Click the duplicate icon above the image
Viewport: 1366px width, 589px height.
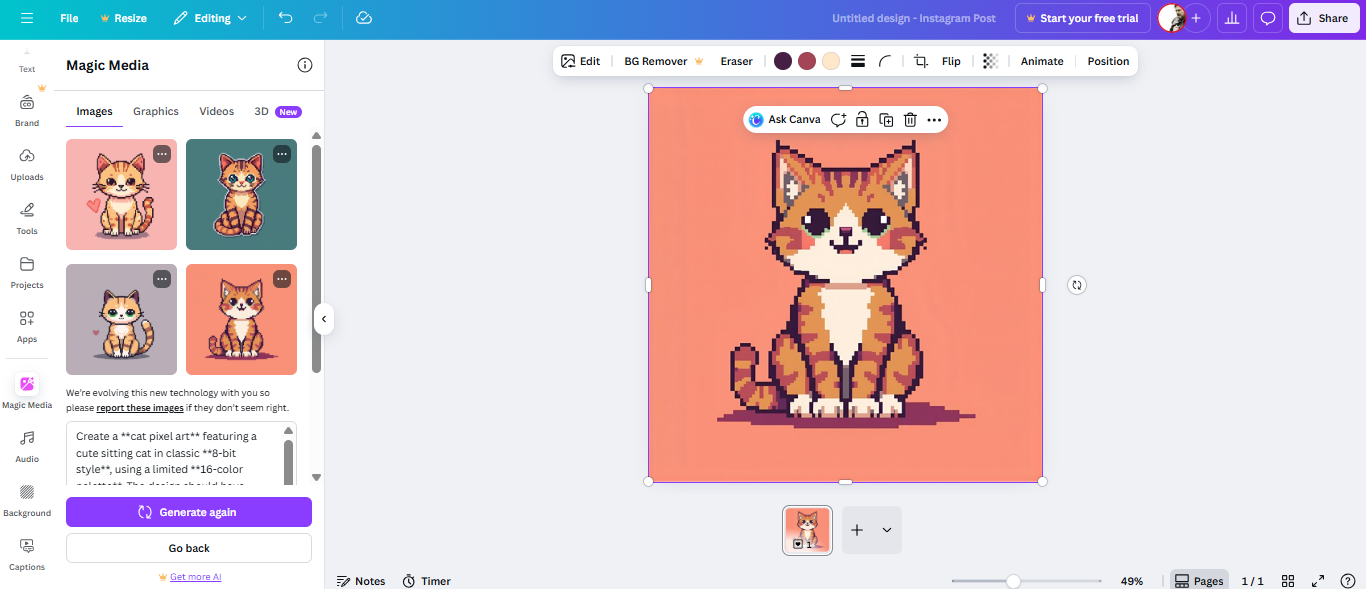coord(886,120)
